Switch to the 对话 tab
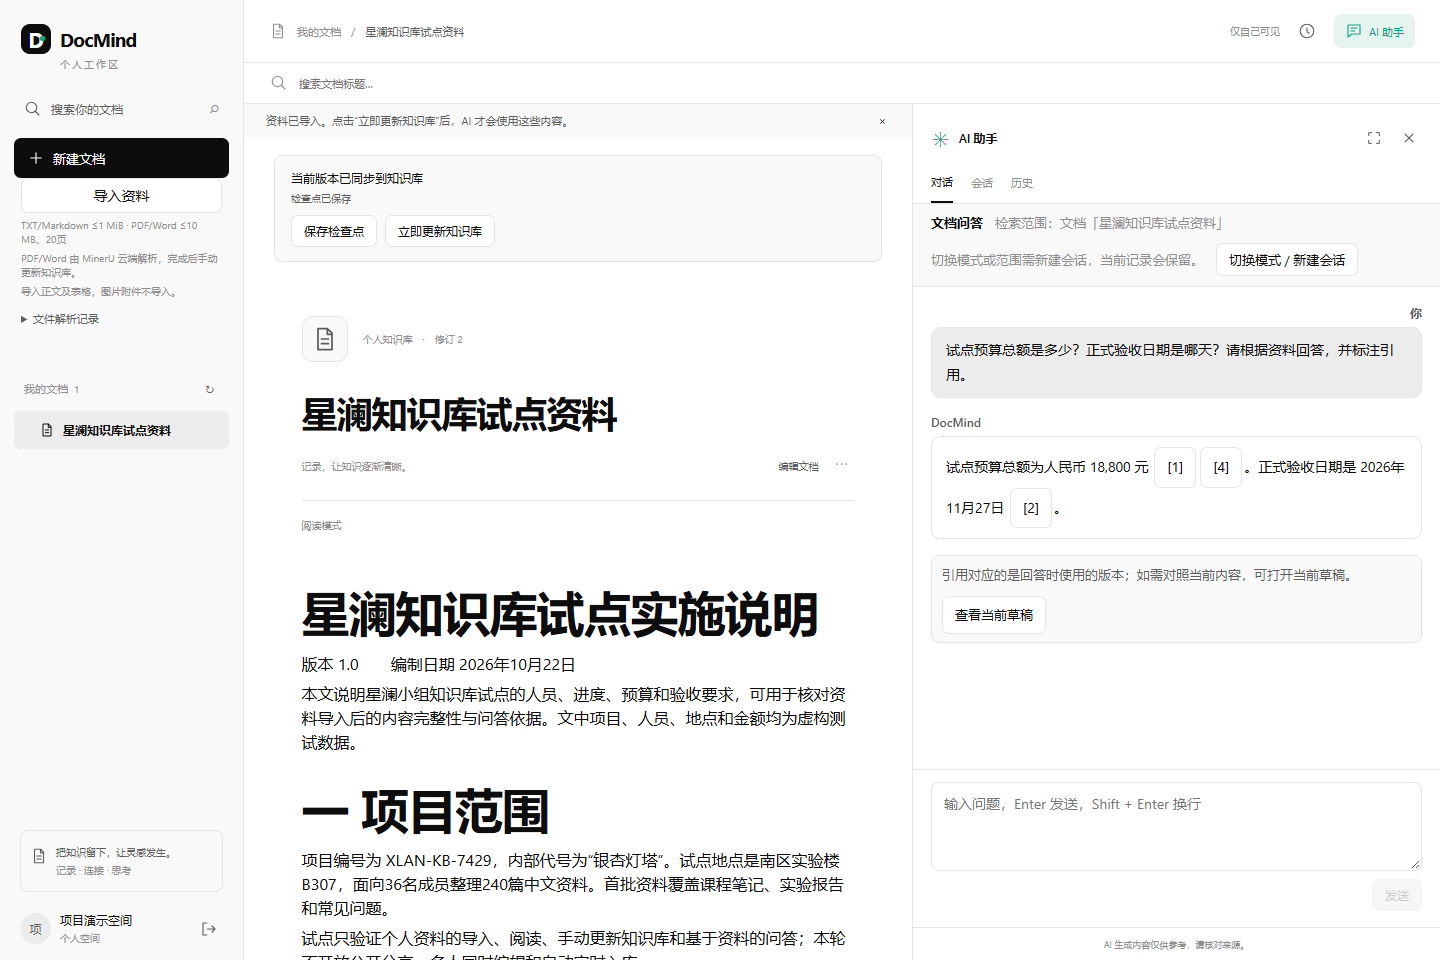 pos(942,183)
